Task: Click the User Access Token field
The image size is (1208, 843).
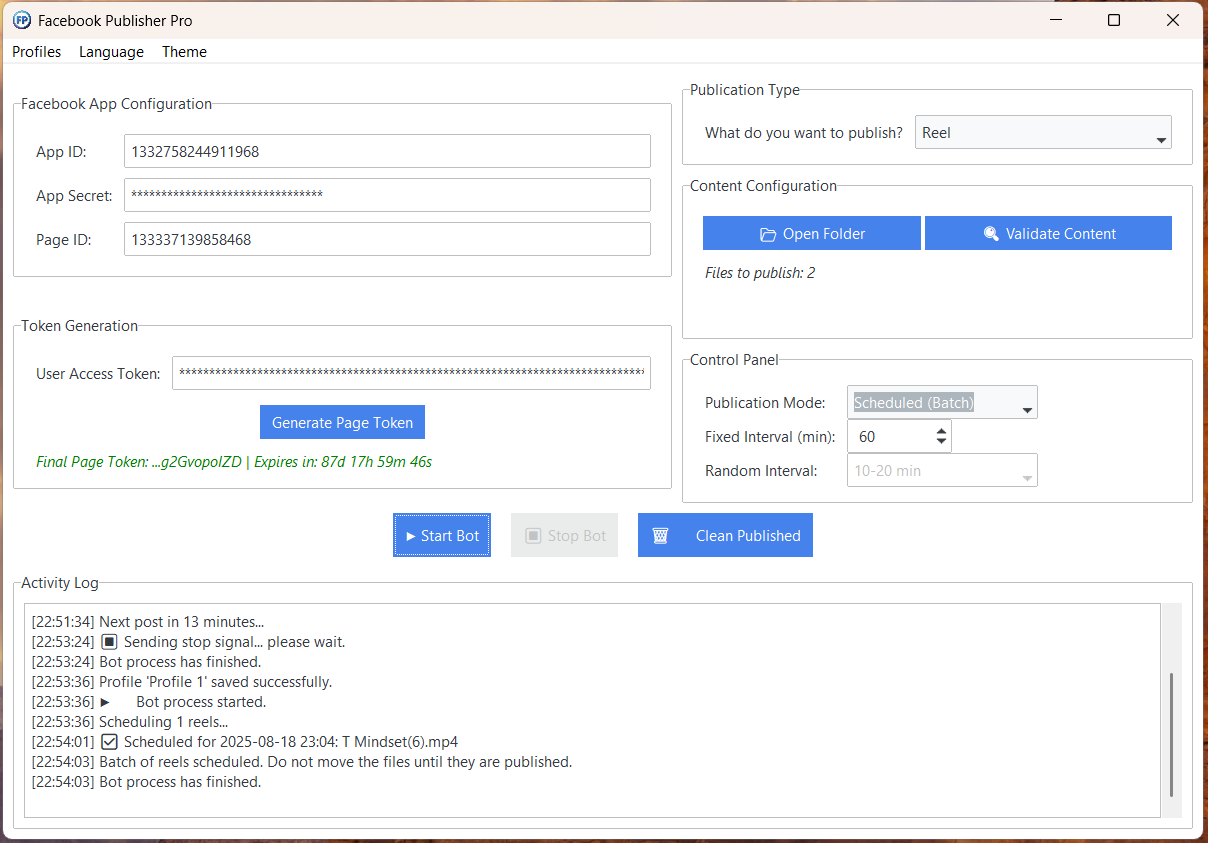Action: click(411, 373)
